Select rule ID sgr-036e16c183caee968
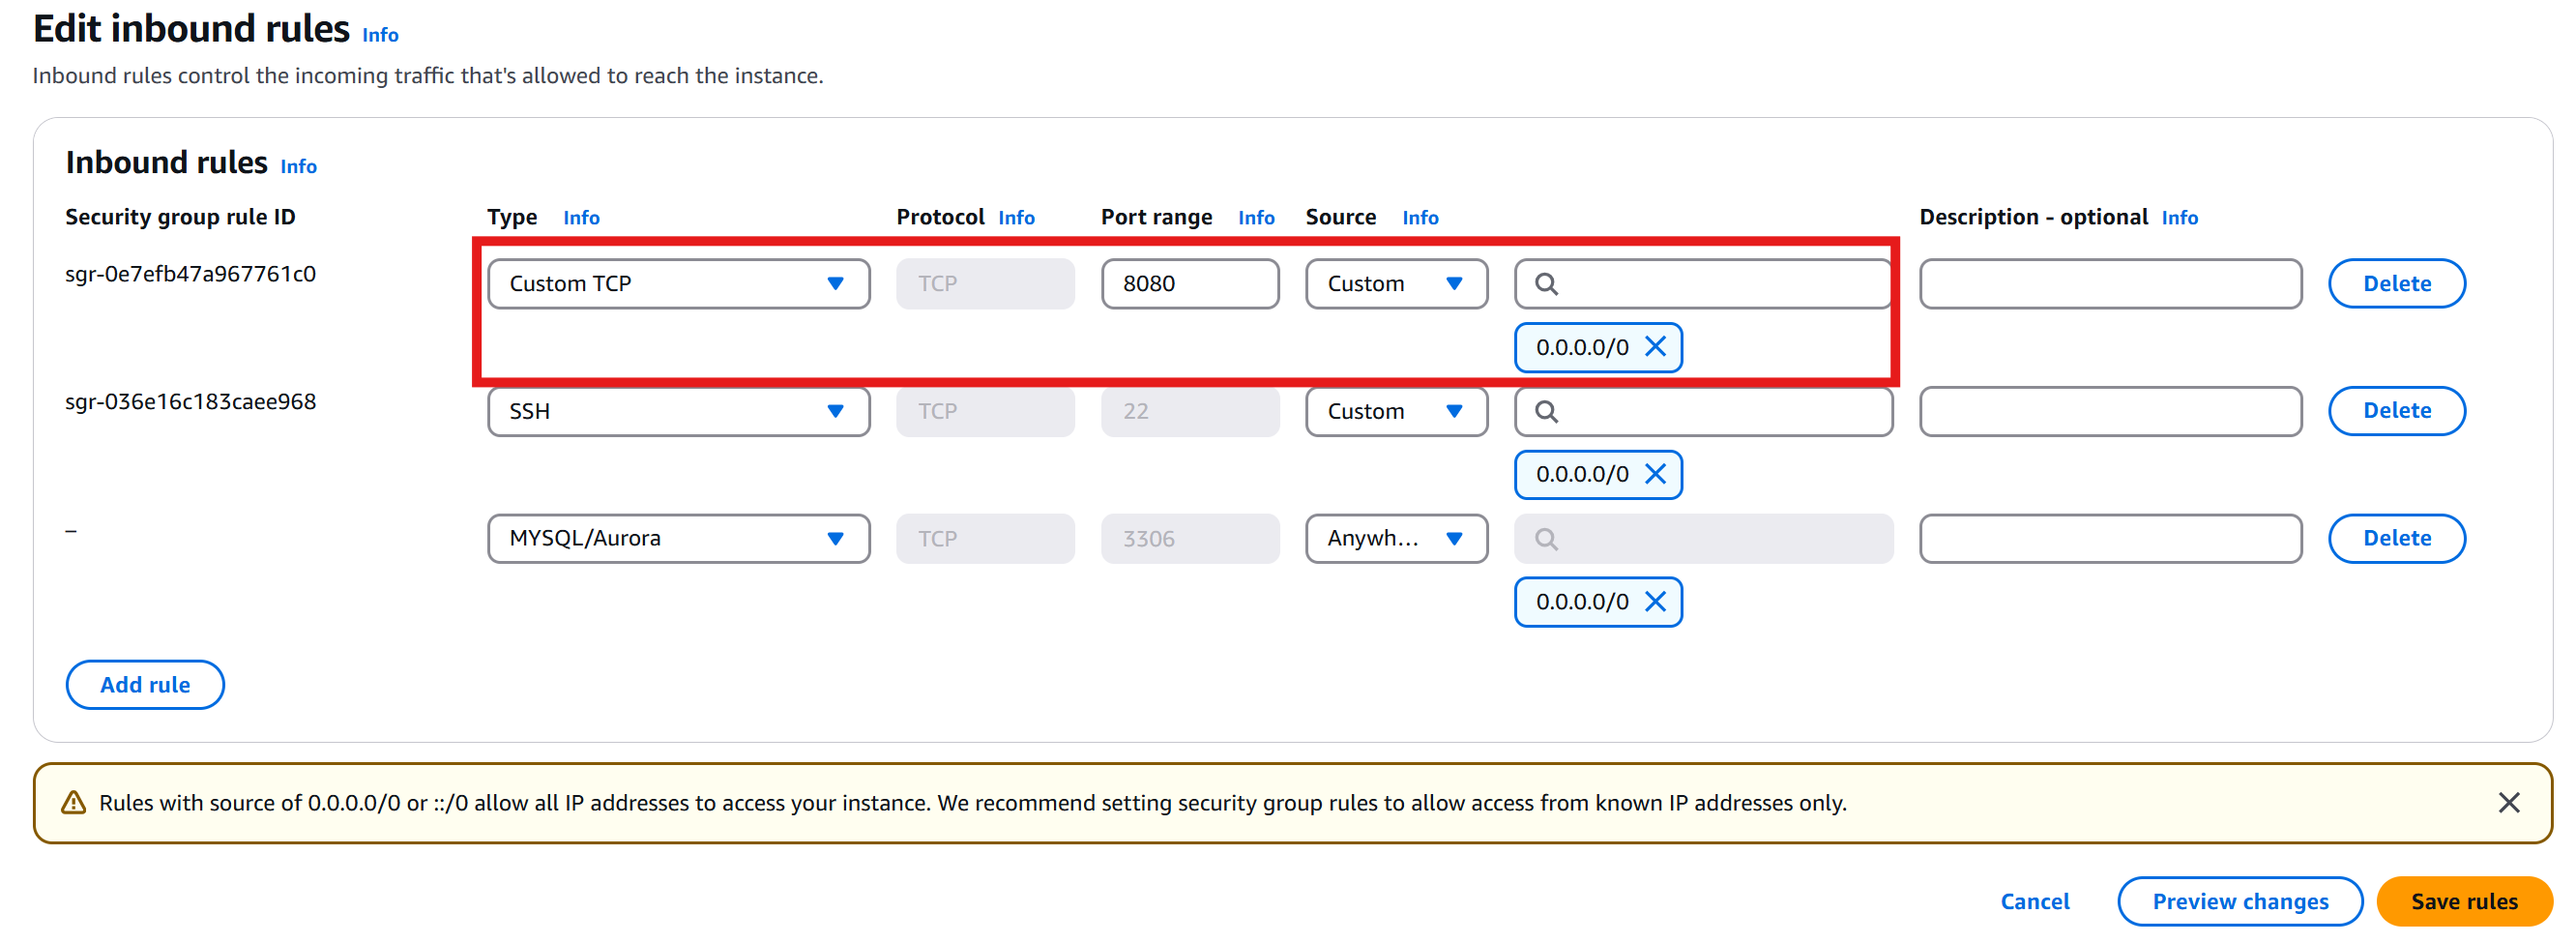 (x=191, y=402)
